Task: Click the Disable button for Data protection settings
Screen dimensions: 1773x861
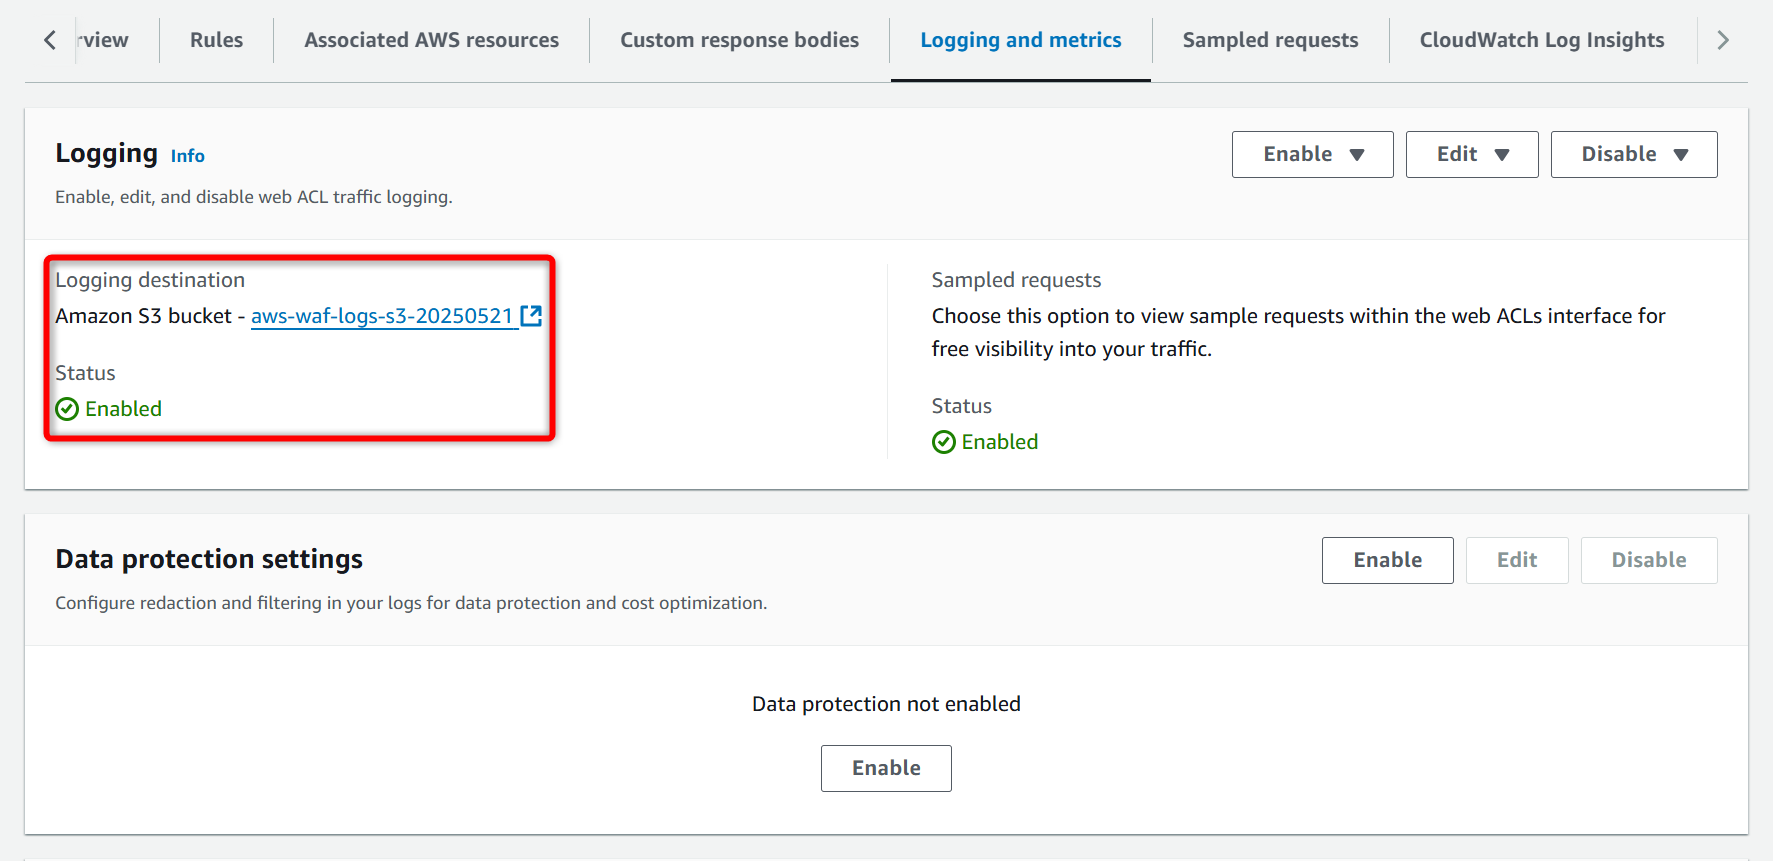Action: click(1648, 560)
